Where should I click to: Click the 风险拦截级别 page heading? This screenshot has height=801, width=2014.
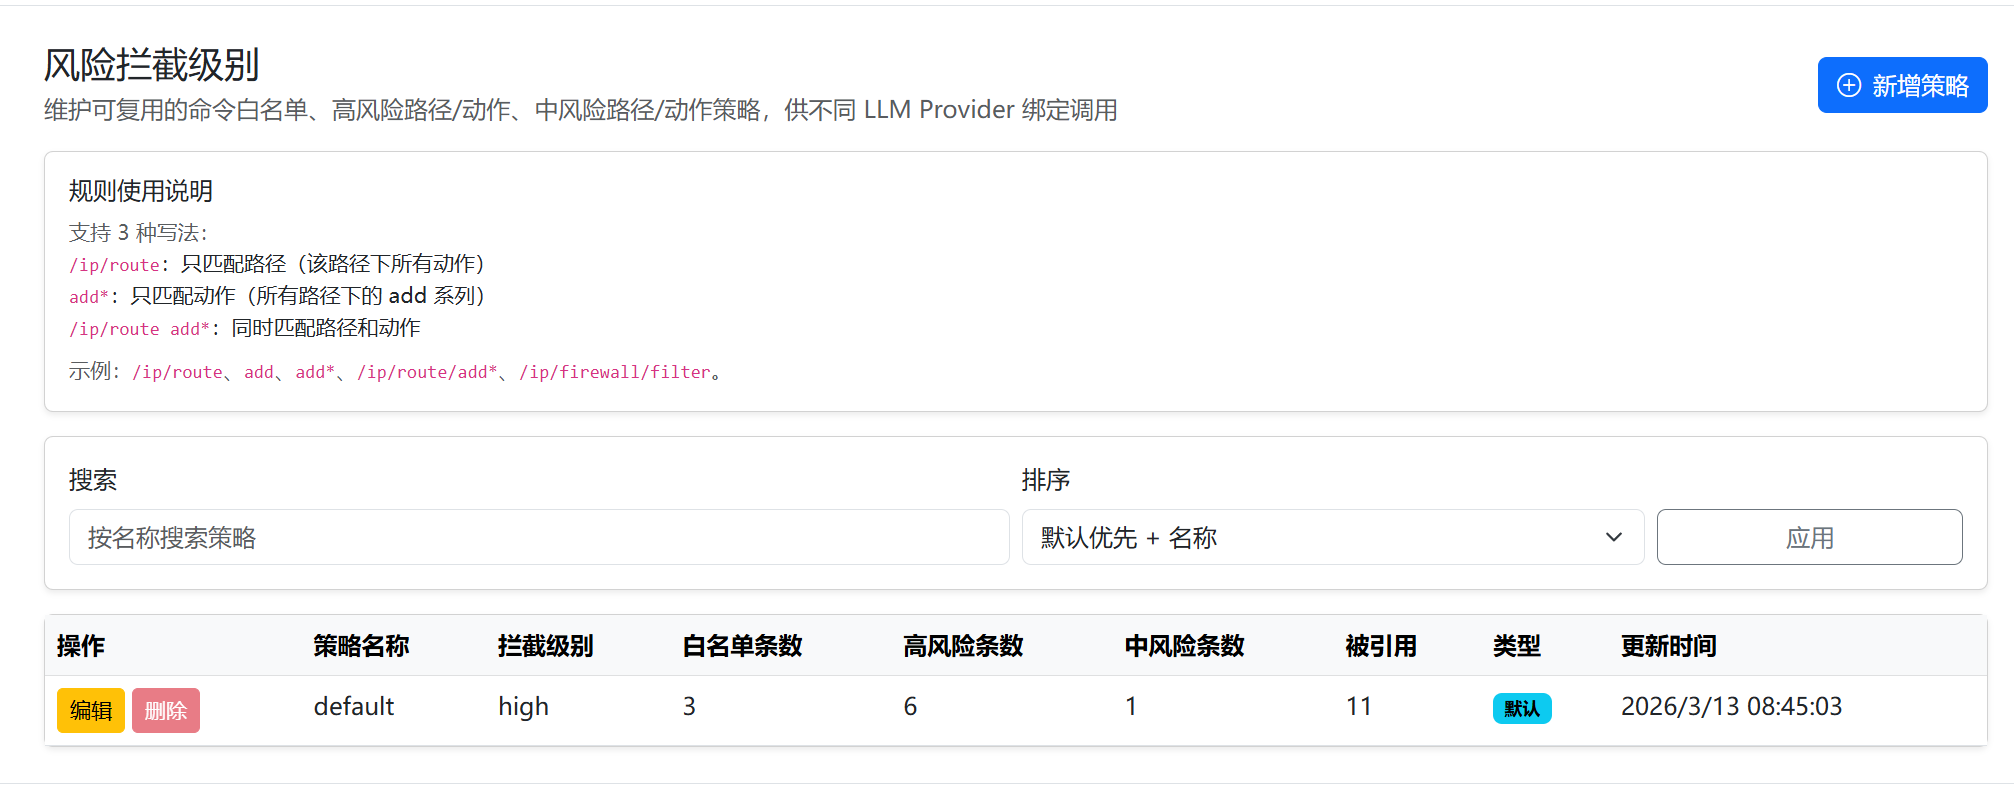(152, 65)
